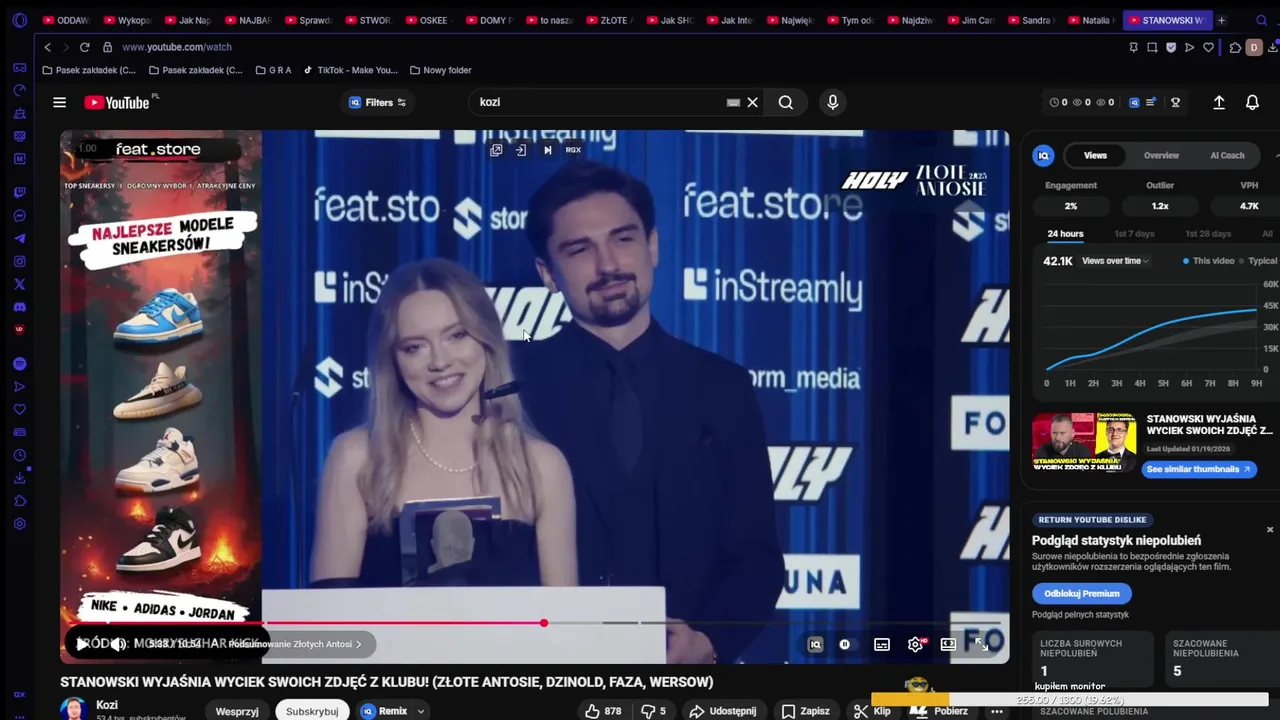Open the Stanowski thumbnail preview in sidebar

[1084, 442]
